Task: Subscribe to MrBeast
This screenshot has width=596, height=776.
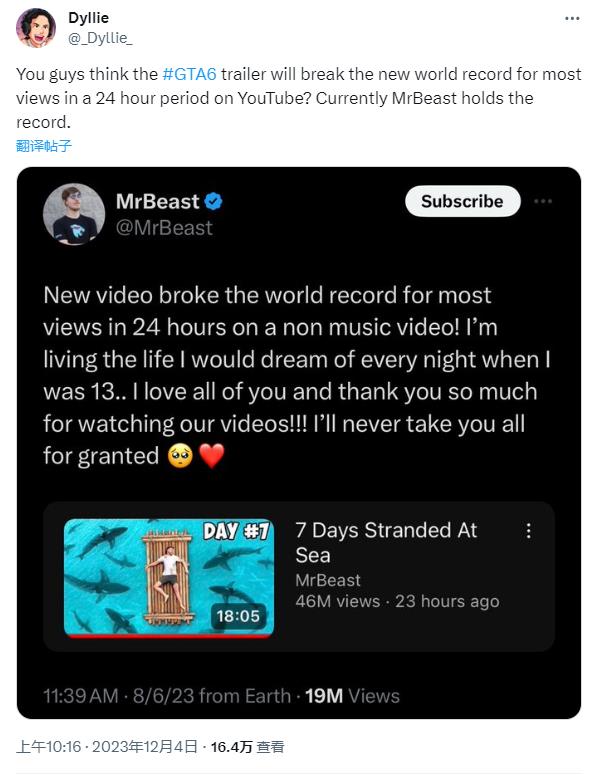Action: 462,201
